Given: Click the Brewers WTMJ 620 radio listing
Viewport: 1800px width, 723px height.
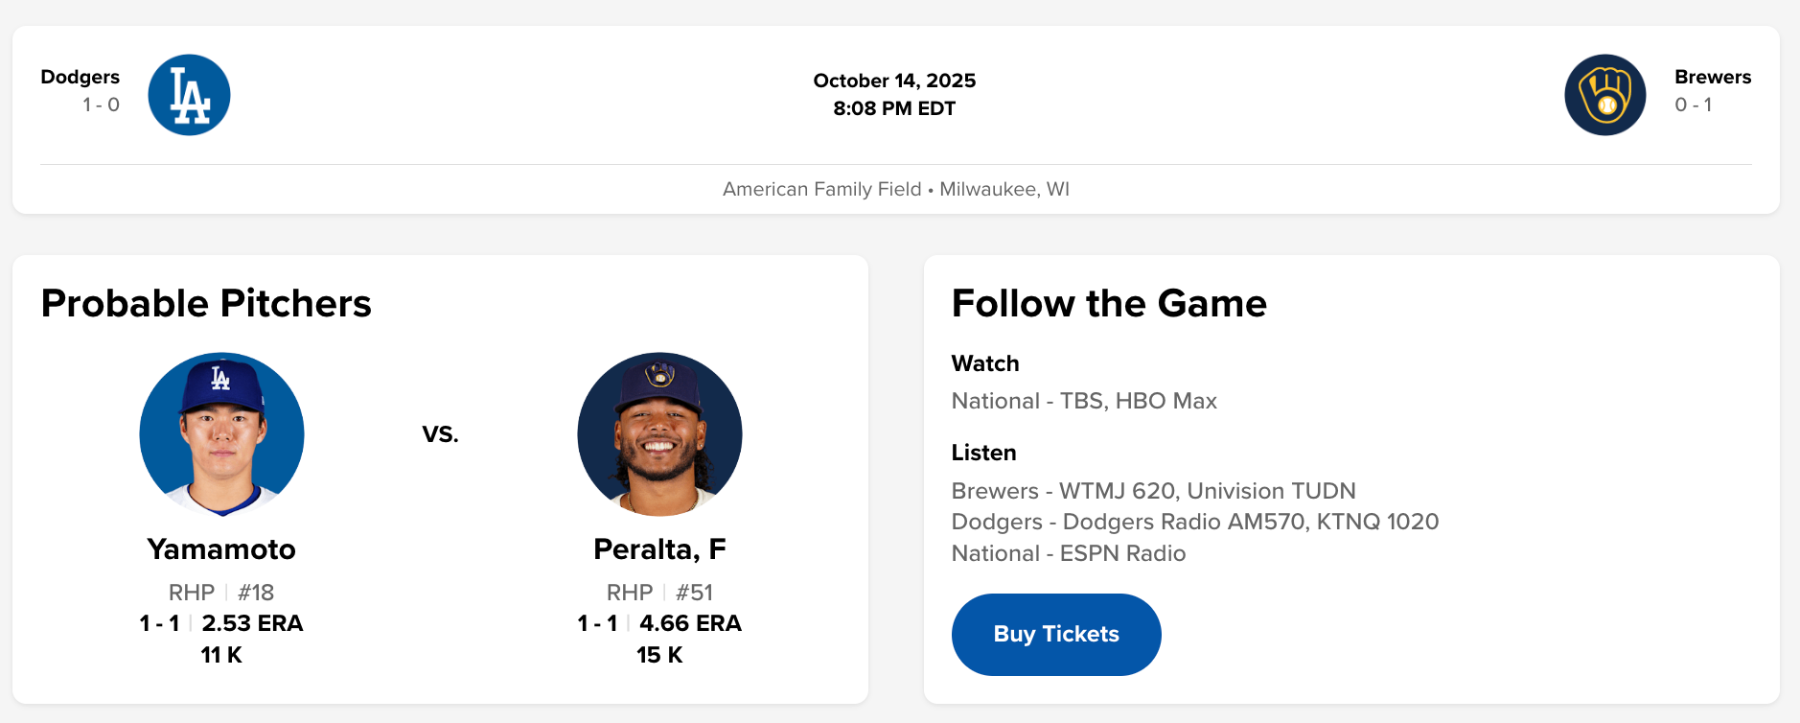Looking at the screenshot, I should coord(1153,491).
